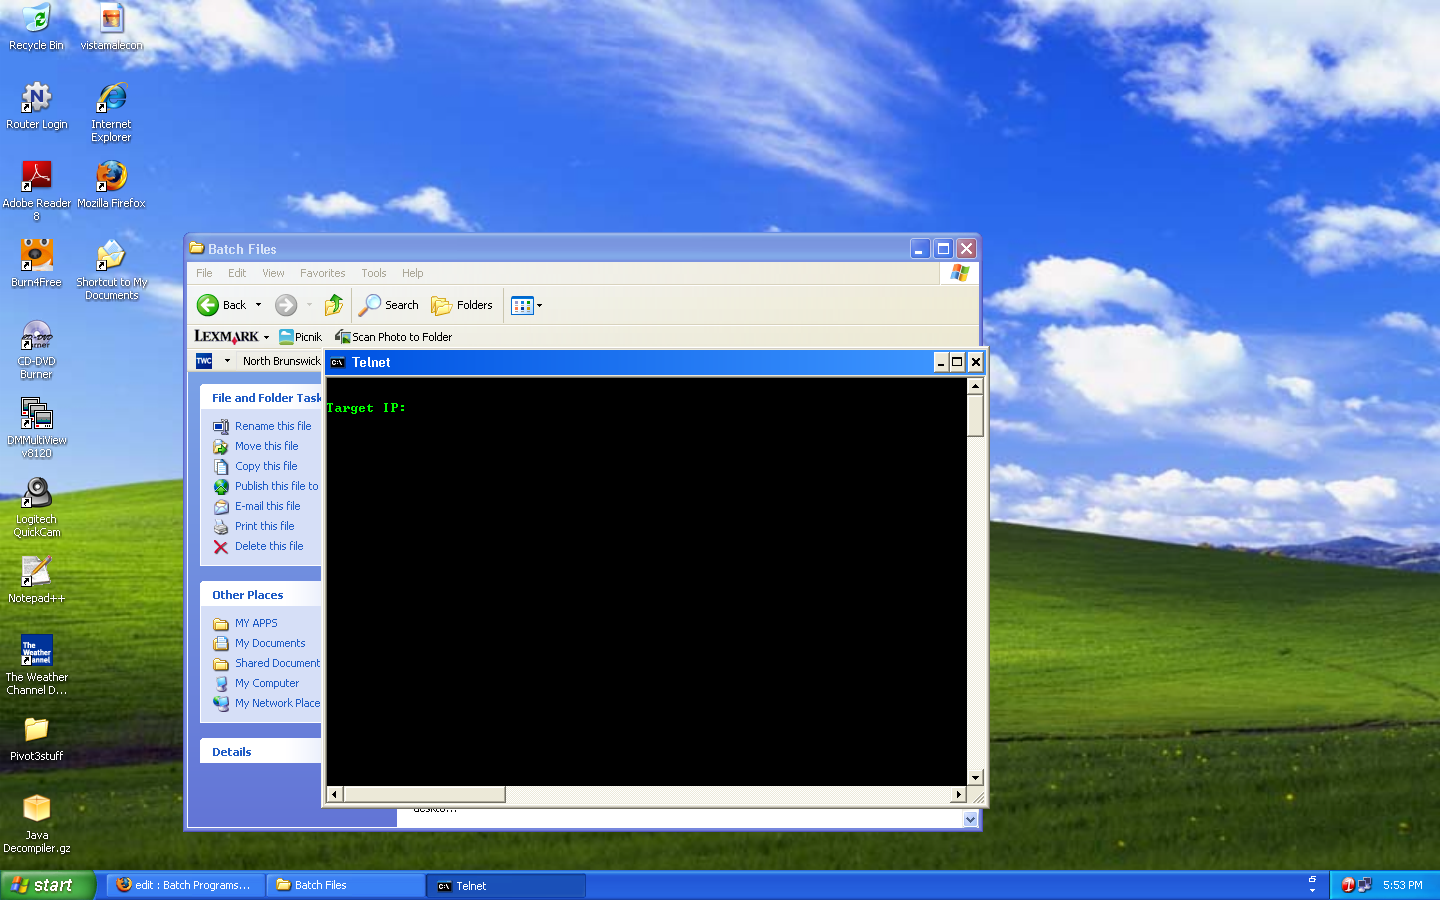1440x900 pixels.
Task: Open The Weather Channel Desktop icon
Action: (36, 665)
